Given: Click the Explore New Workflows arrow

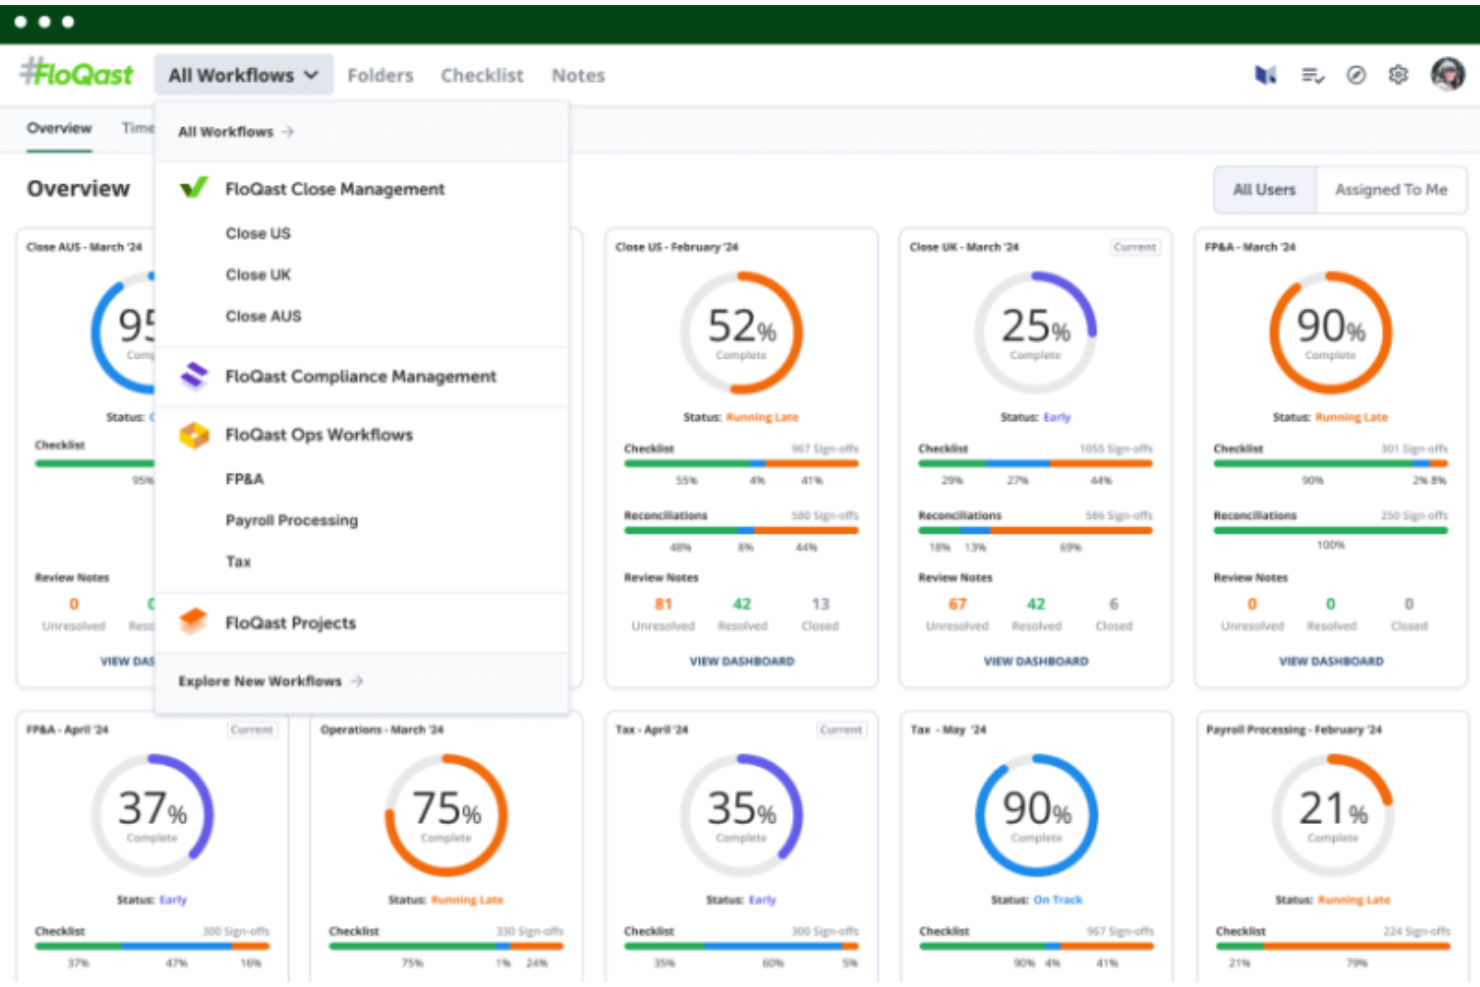Looking at the screenshot, I should [x=357, y=681].
